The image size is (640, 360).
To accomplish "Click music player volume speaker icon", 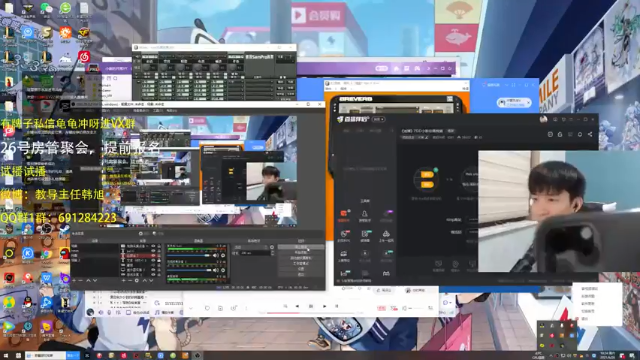I will coord(404,309).
